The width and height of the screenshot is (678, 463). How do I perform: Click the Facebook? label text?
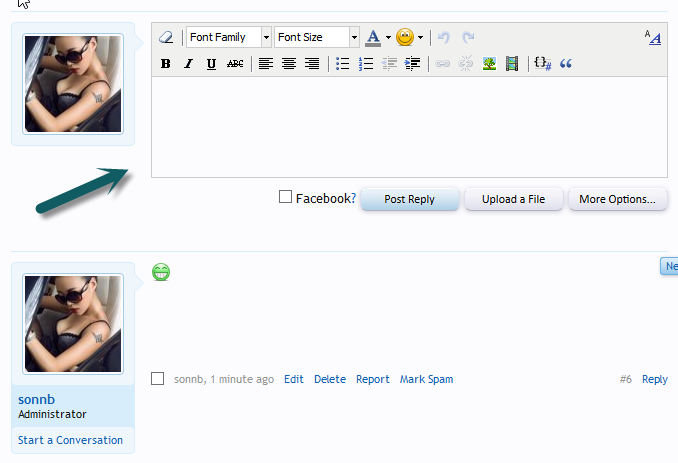click(326, 198)
